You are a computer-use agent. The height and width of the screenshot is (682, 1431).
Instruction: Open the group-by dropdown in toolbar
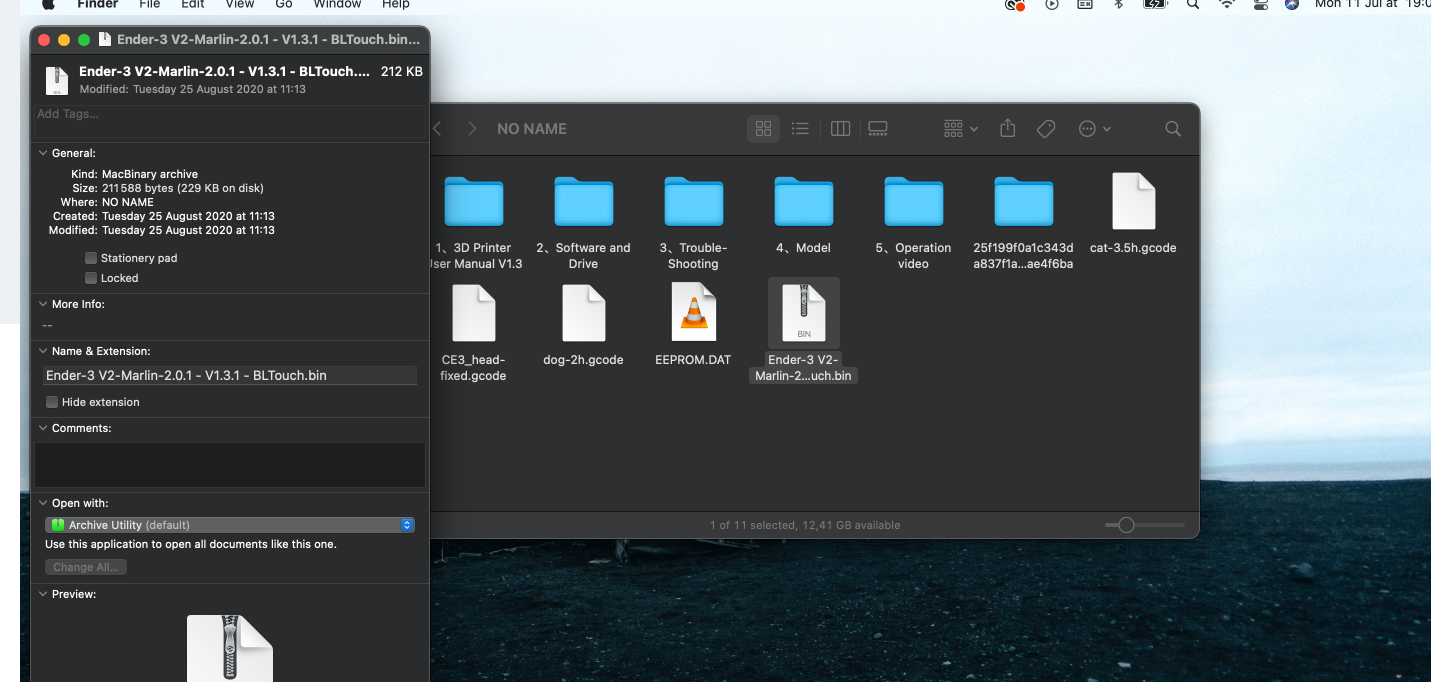tap(961, 129)
